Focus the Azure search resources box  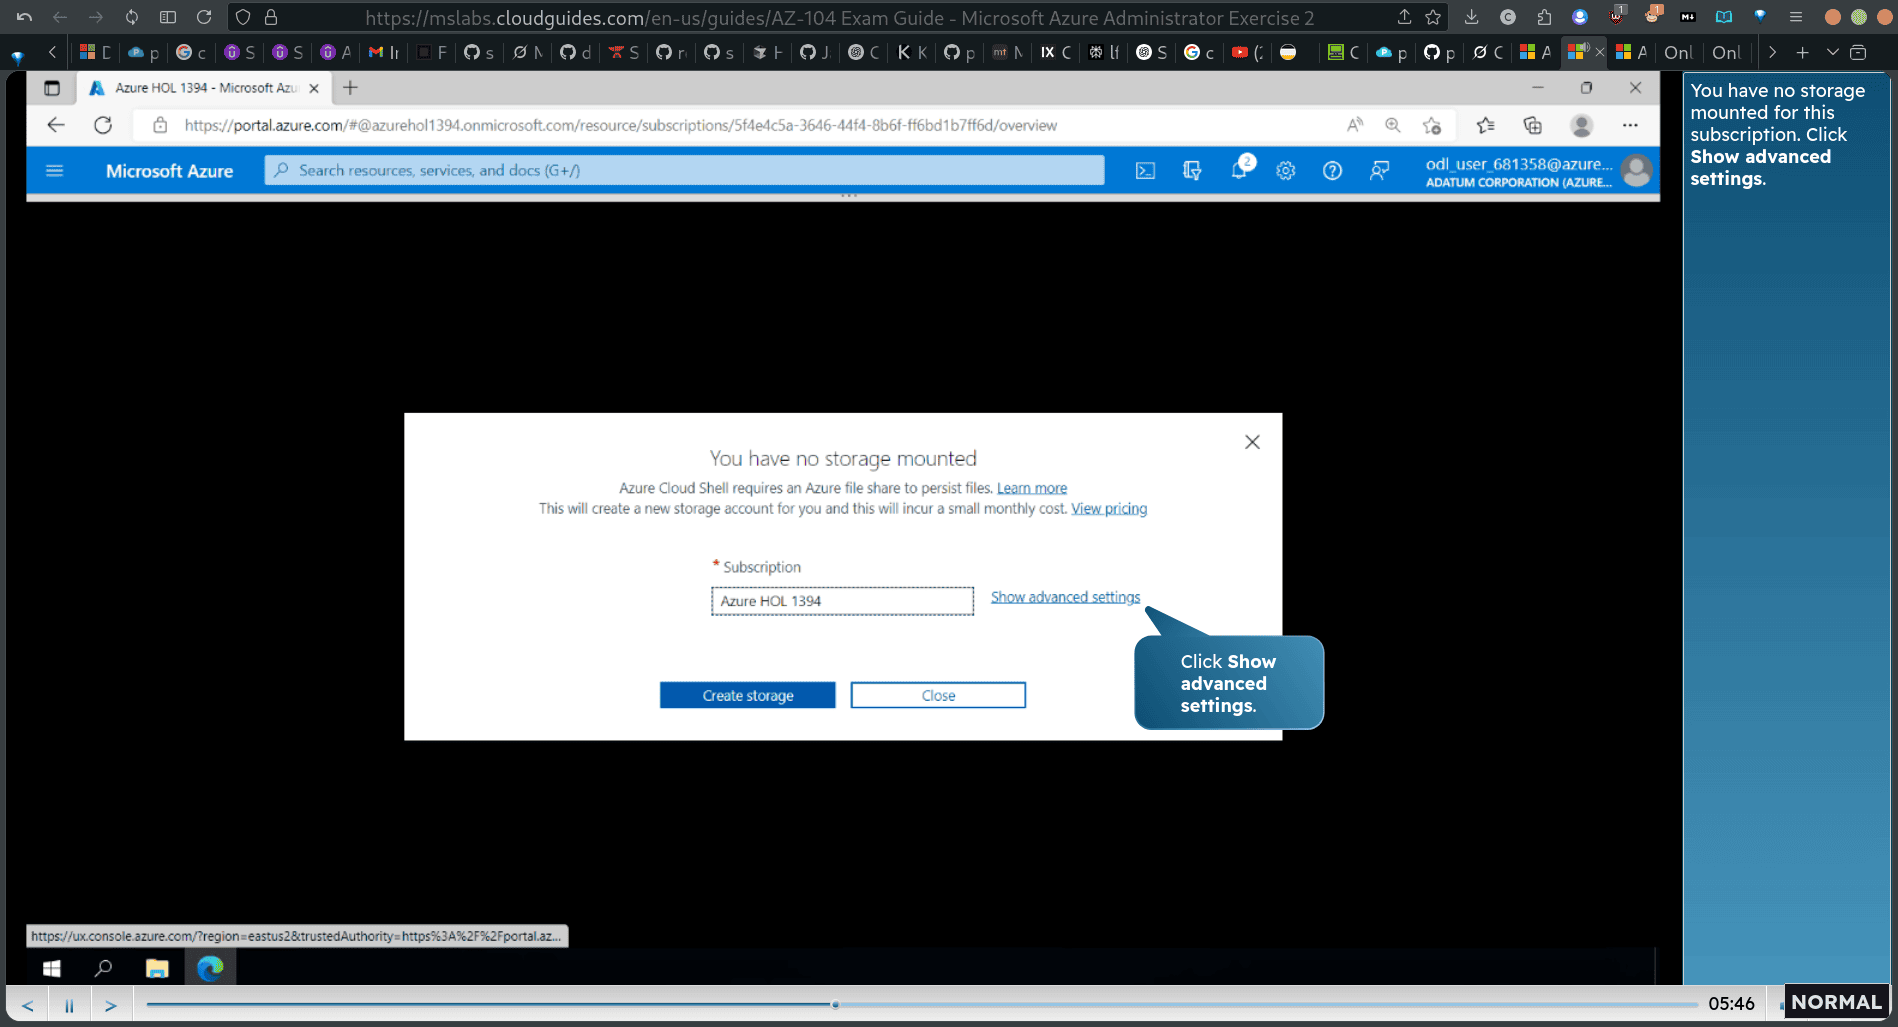[x=685, y=170]
